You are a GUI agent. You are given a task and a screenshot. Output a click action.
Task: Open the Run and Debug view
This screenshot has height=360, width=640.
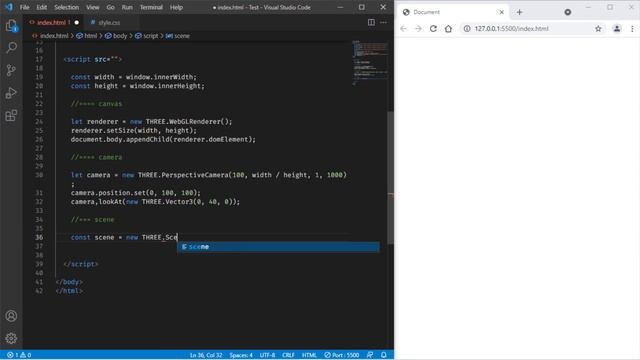[x=11, y=93]
